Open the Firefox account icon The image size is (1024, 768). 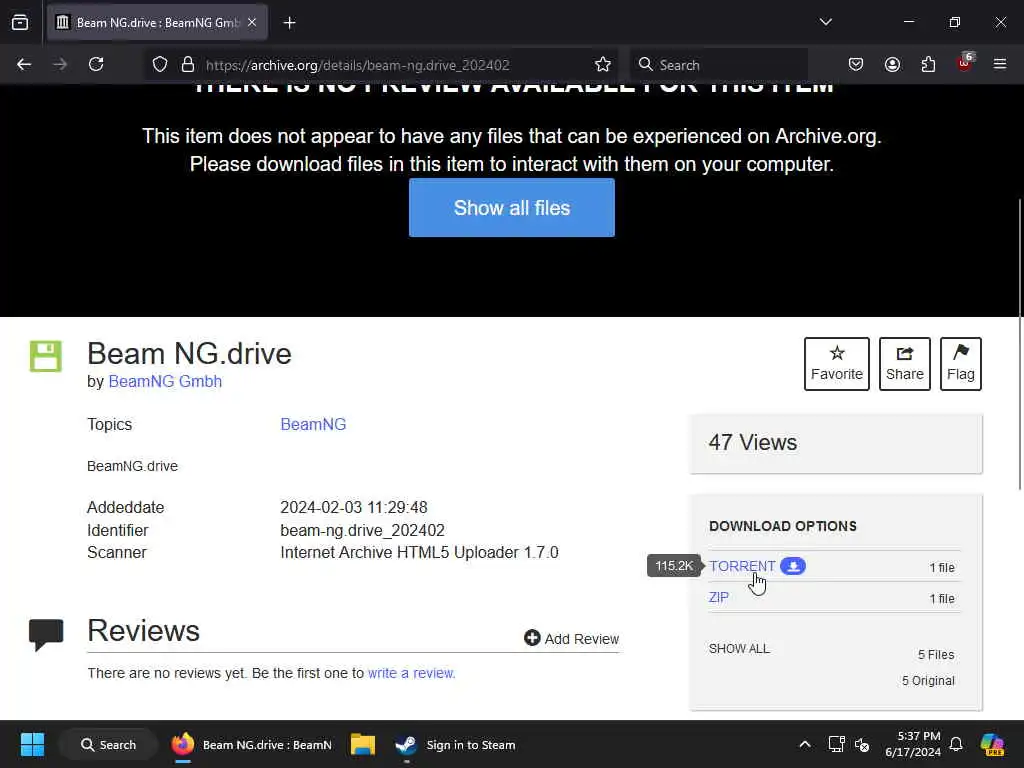(x=892, y=64)
